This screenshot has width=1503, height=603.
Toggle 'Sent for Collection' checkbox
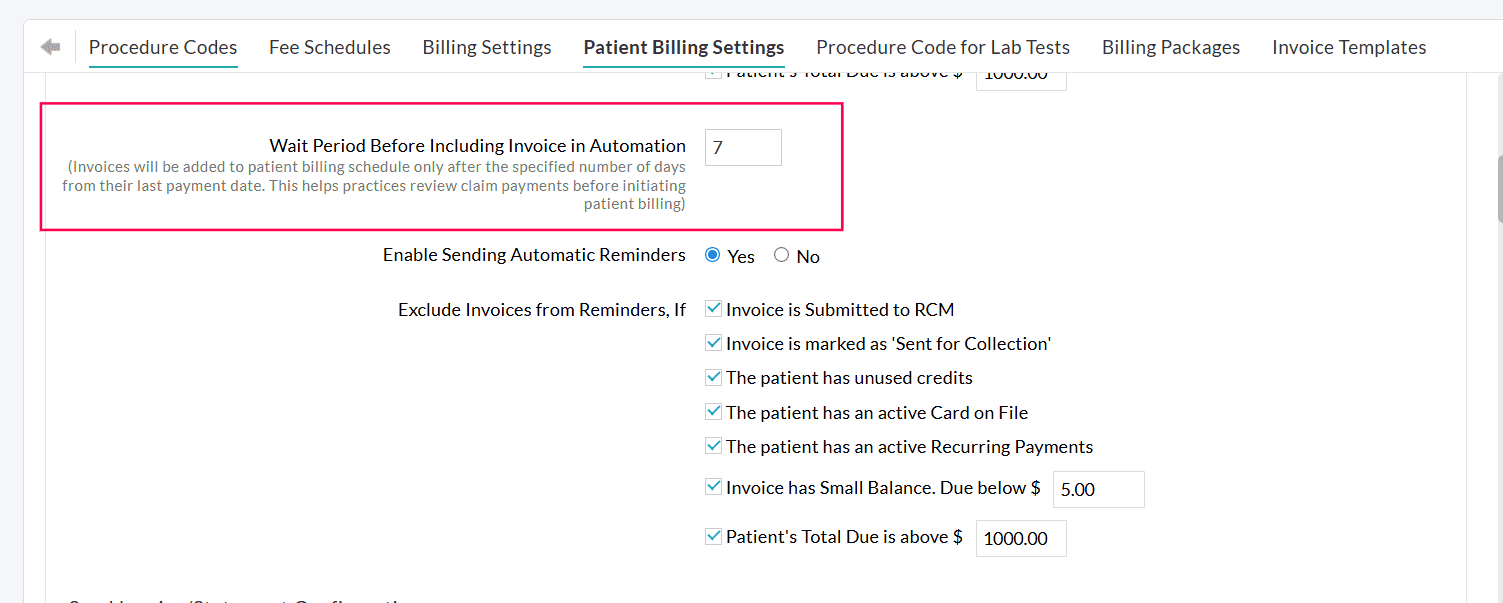714,343
